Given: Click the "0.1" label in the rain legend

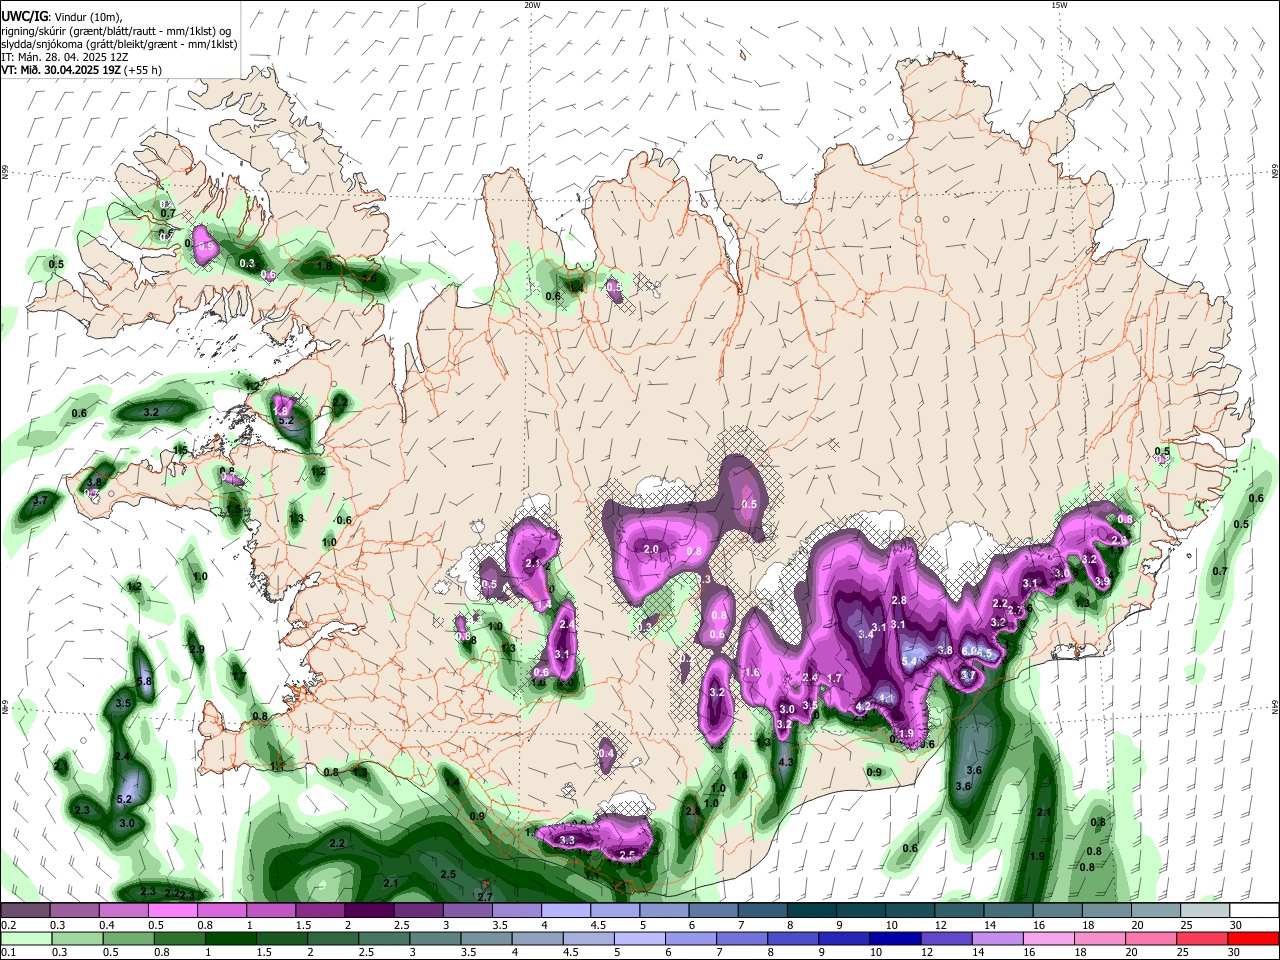Looking at the screenshot, I should [8, 952].
